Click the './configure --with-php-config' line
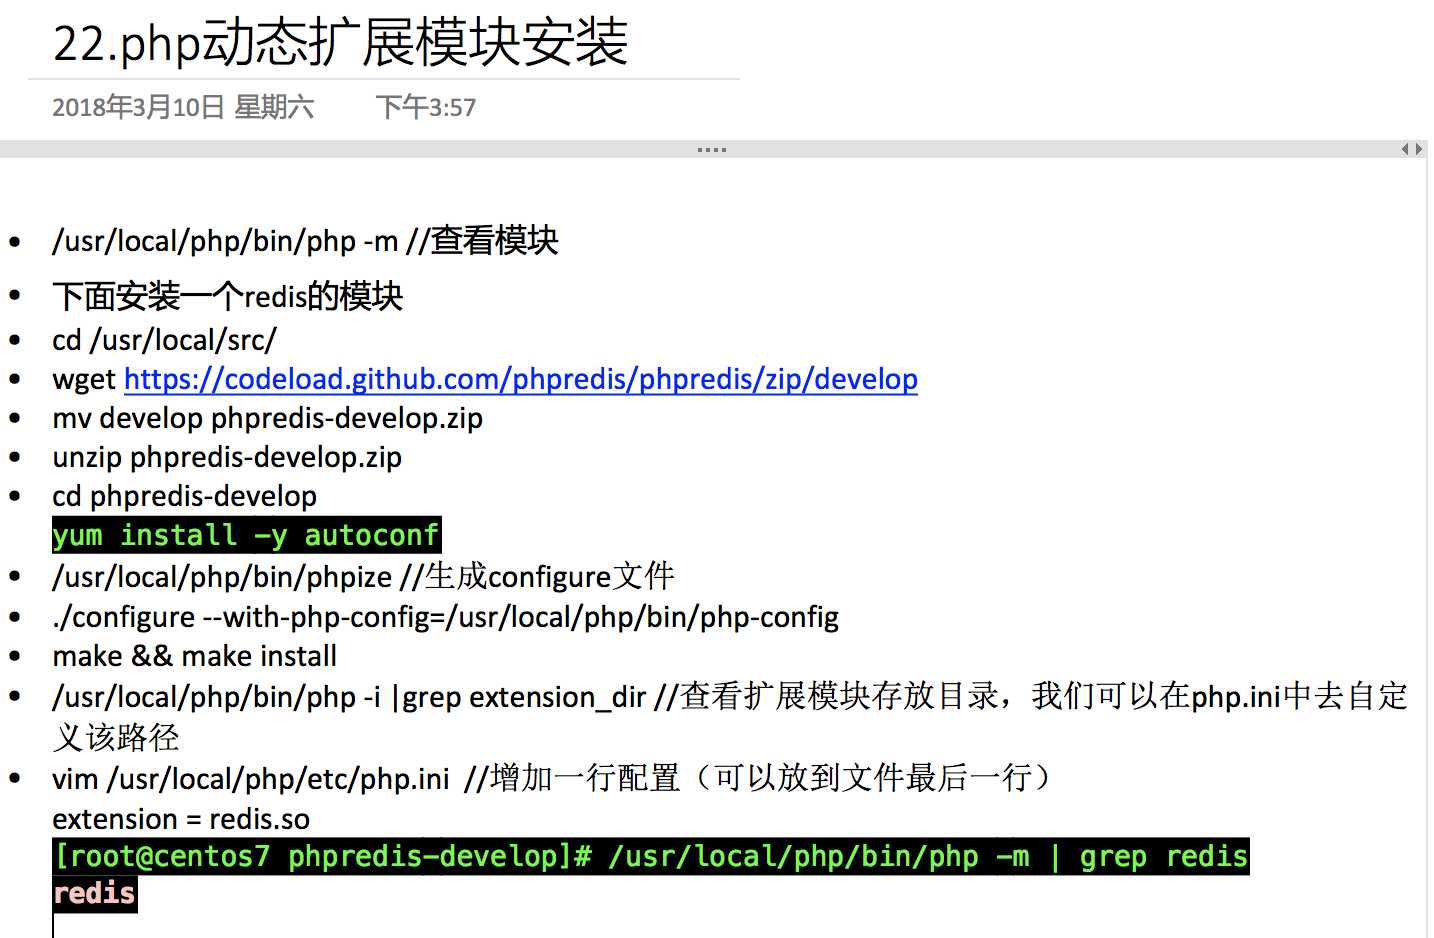 [445, 617]
